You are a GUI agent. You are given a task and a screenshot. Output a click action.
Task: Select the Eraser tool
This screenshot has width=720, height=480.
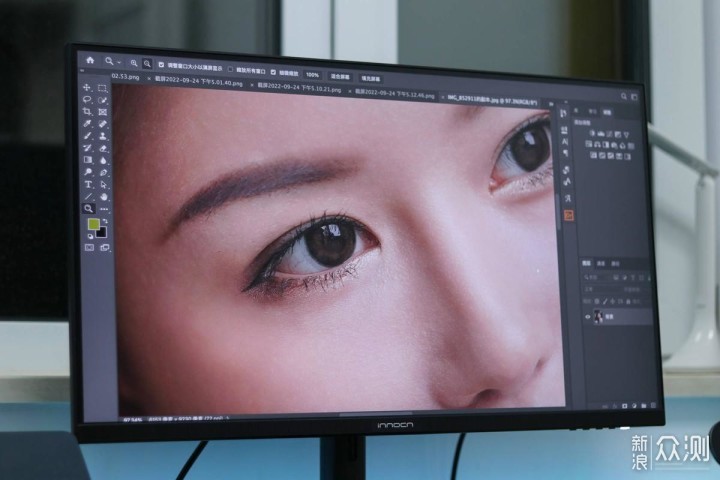click(103, 148)
